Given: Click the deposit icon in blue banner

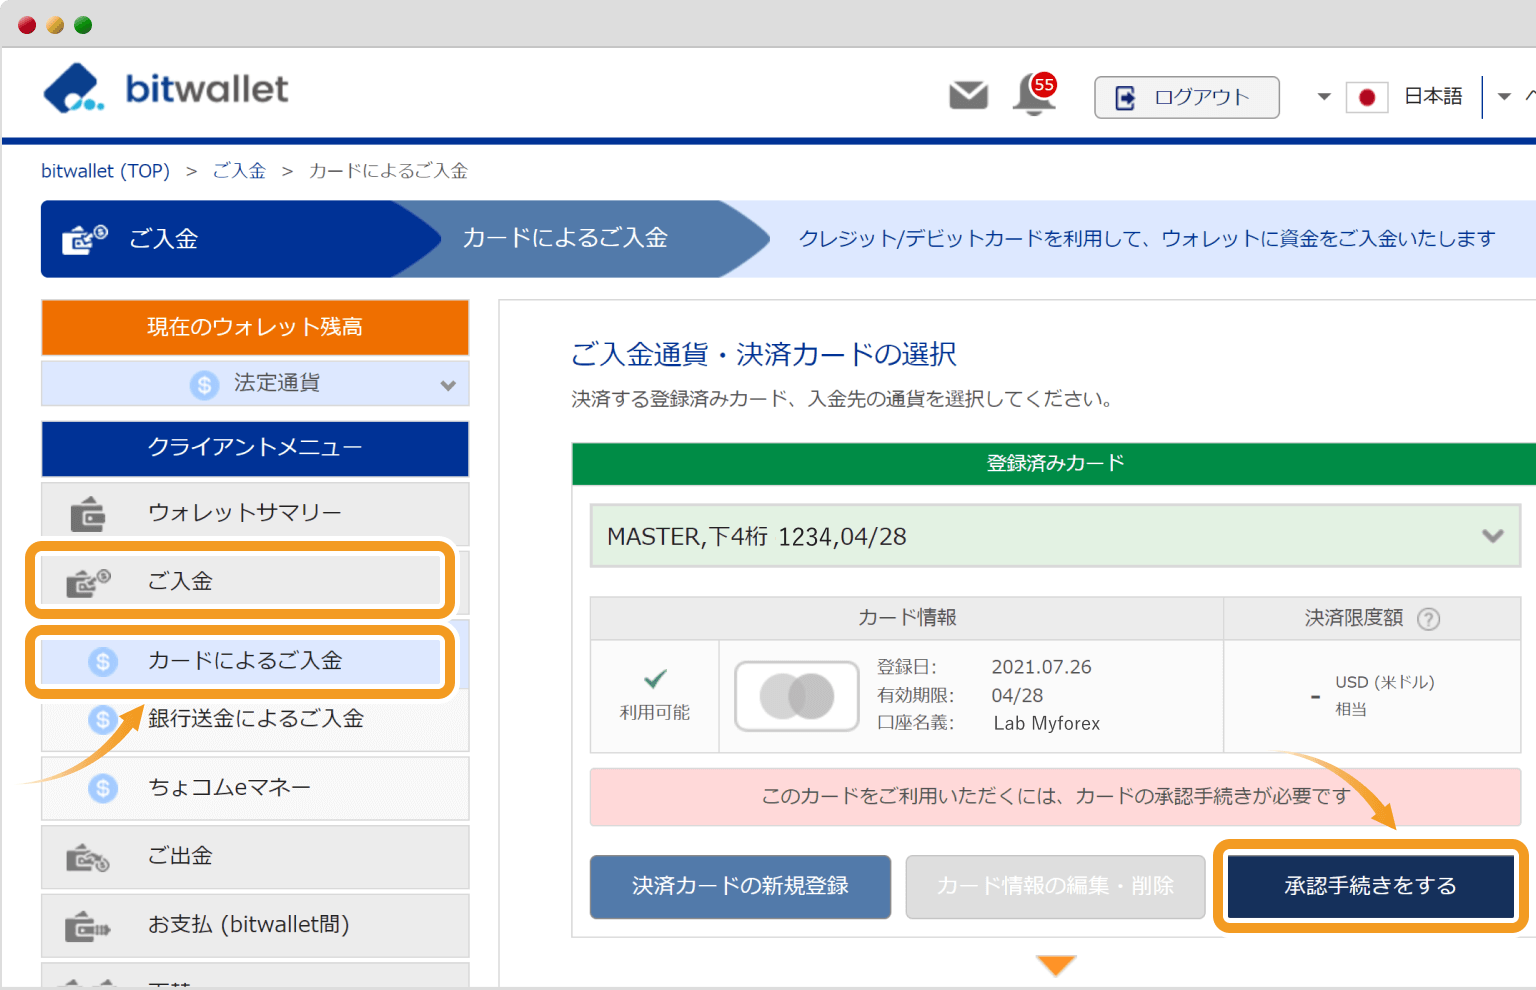Looking at the screenshot, I should (x=84, y=239).
